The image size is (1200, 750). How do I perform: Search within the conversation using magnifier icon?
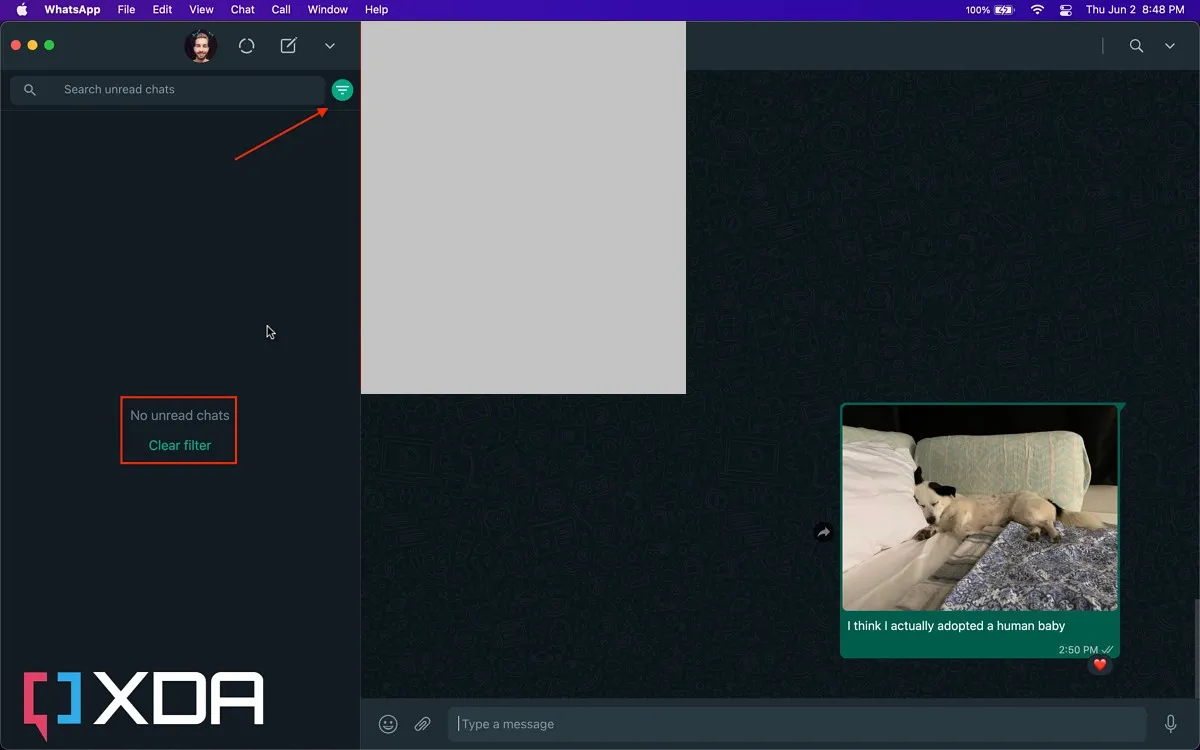click(x=1136, y=46)
